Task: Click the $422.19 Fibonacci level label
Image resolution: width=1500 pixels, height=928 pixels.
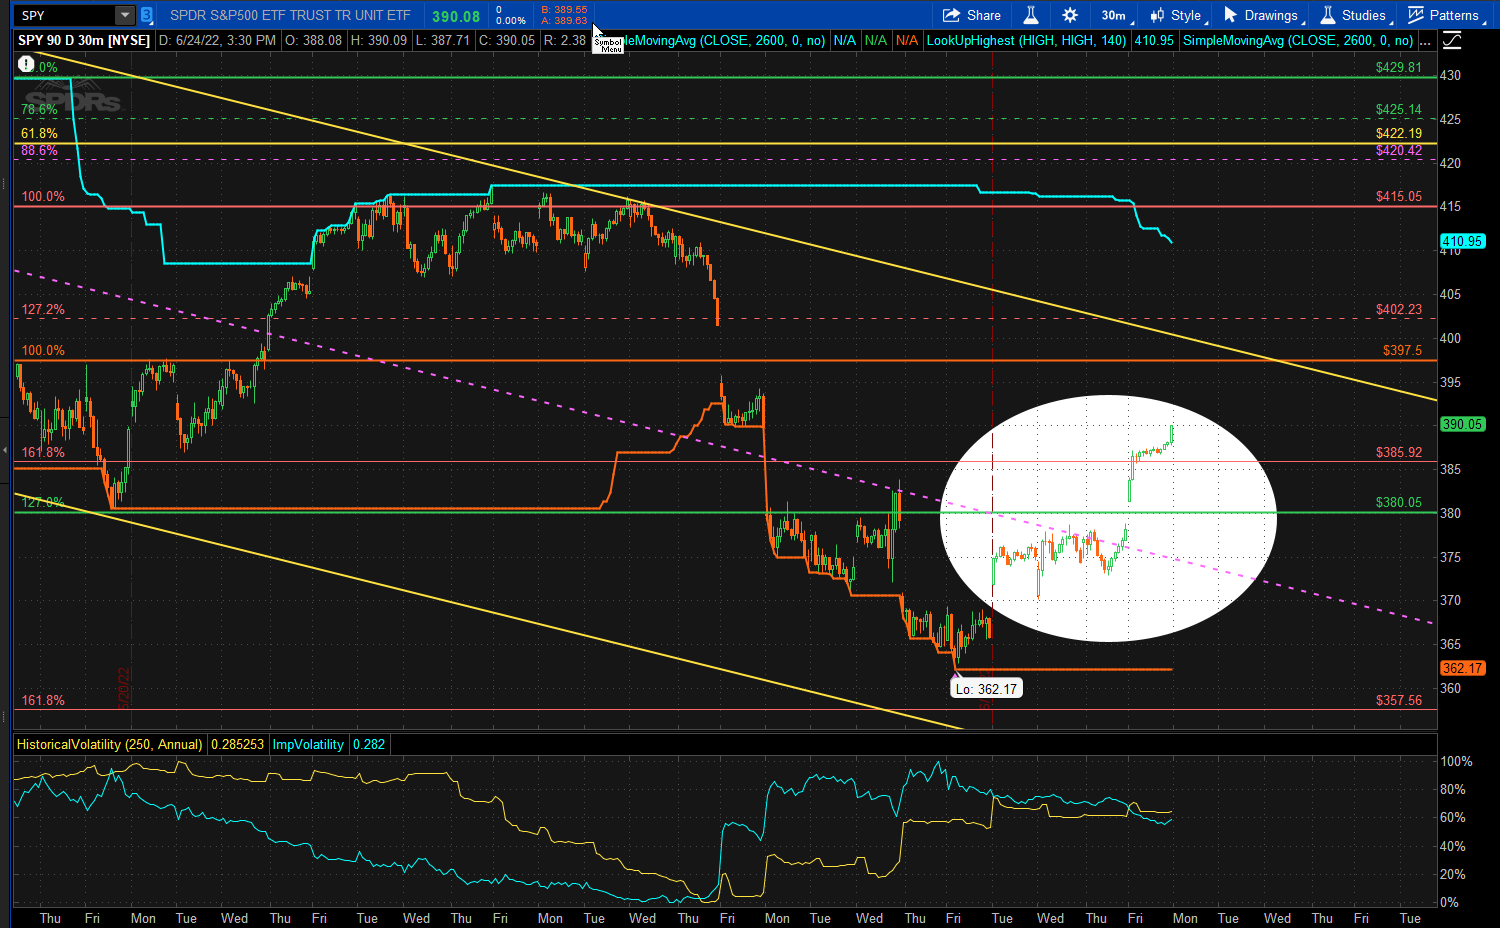Action: [1398, 133]
